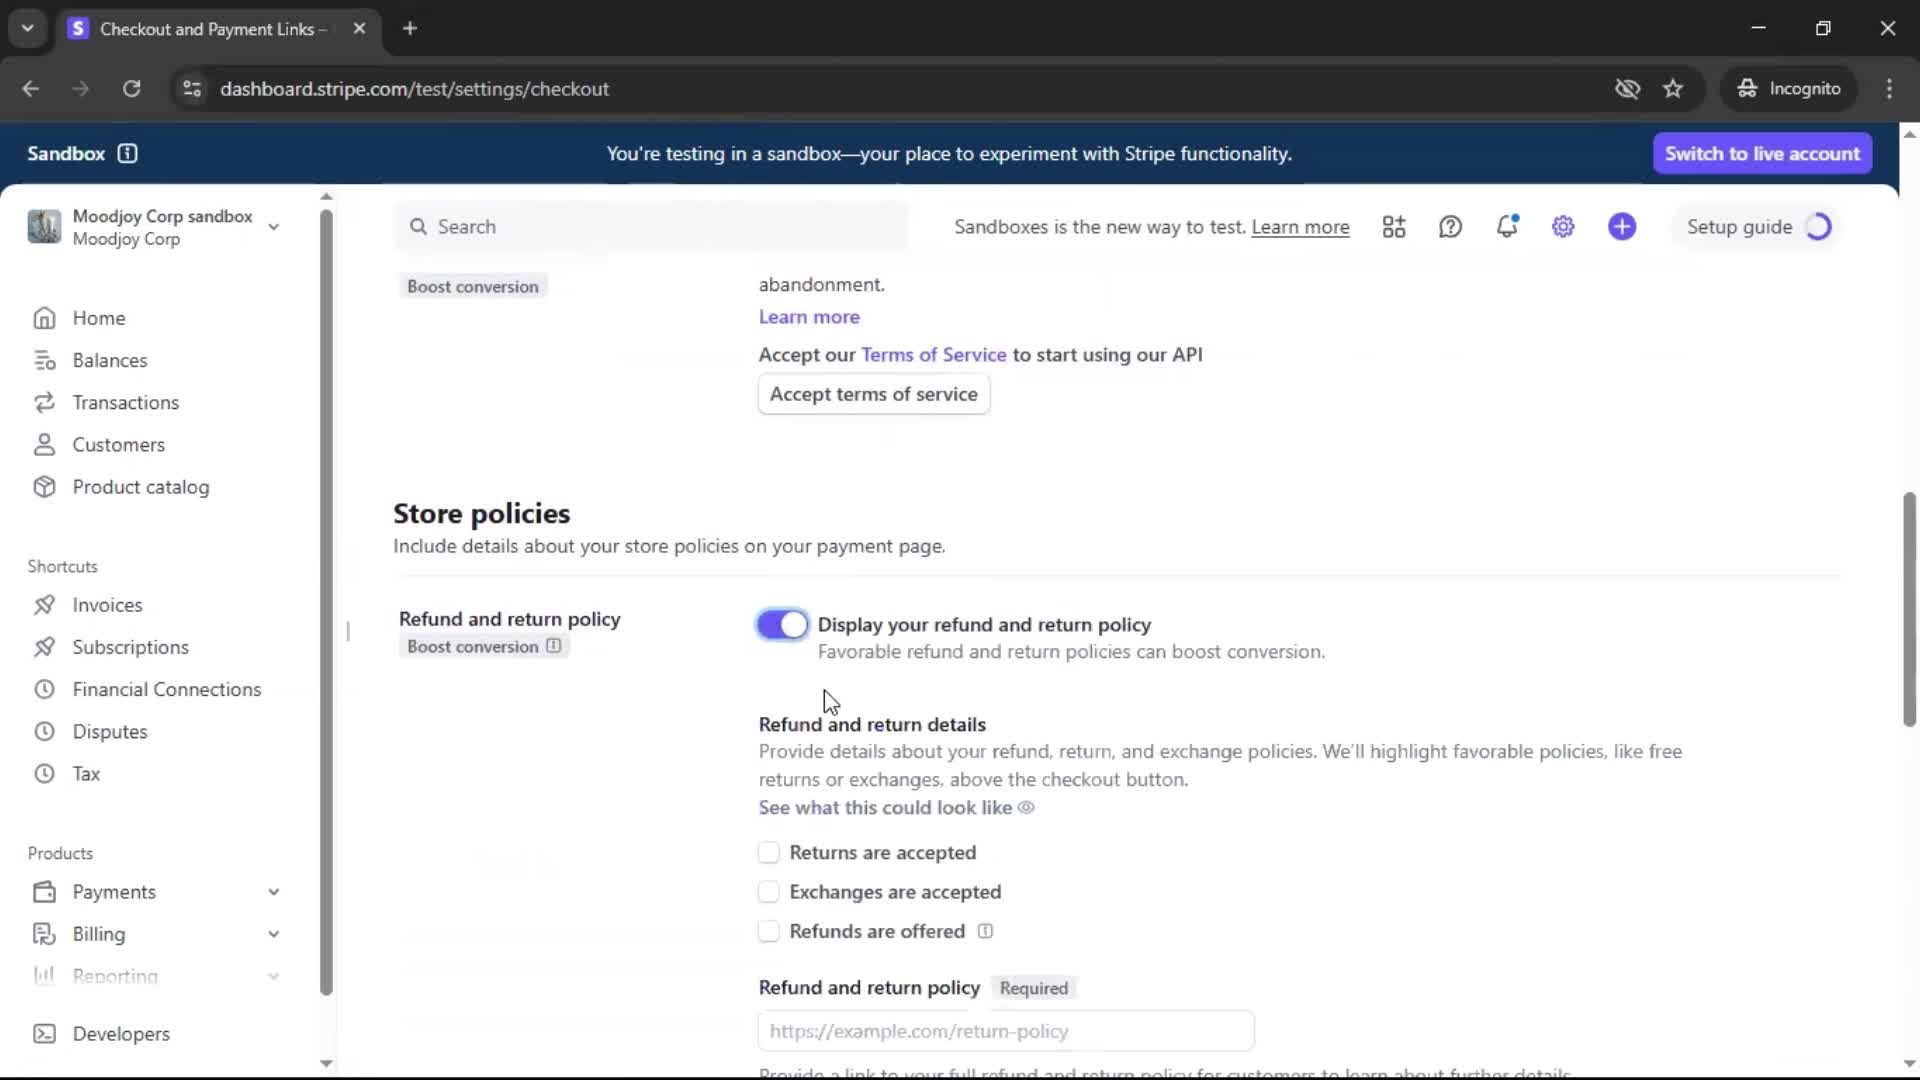Viewport: 1920px width, 1080px height.
Task: Open the settings gear icon
Action: tap(1563, 227)
